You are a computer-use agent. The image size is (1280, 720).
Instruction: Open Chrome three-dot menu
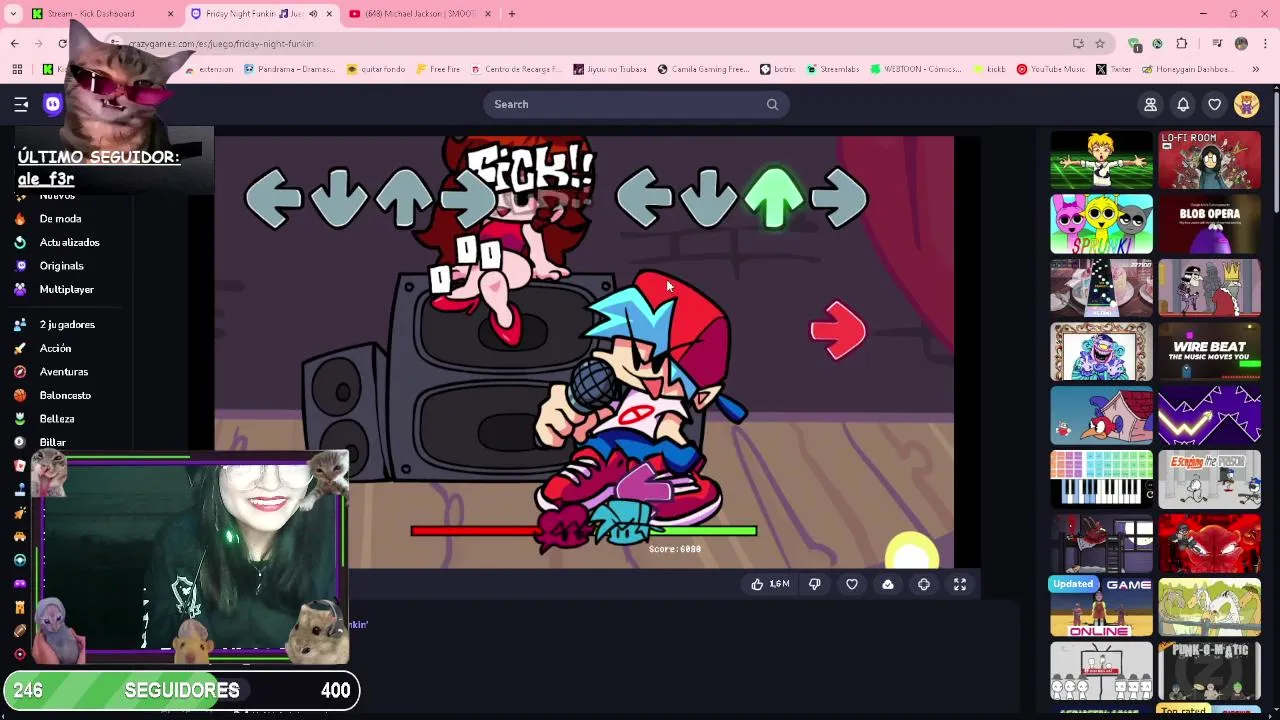[x=1265, y=44]
